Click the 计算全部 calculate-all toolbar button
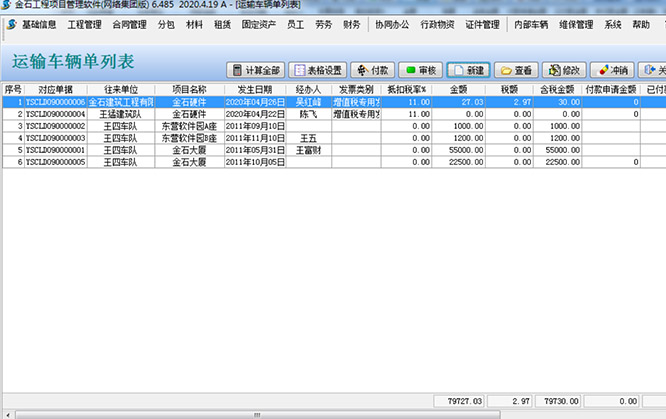 pyautogui.click(x=255, y=70)
